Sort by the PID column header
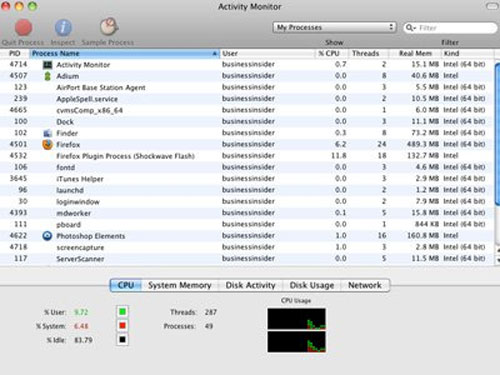This screenshot has width=500, height=375. (15, 54)
